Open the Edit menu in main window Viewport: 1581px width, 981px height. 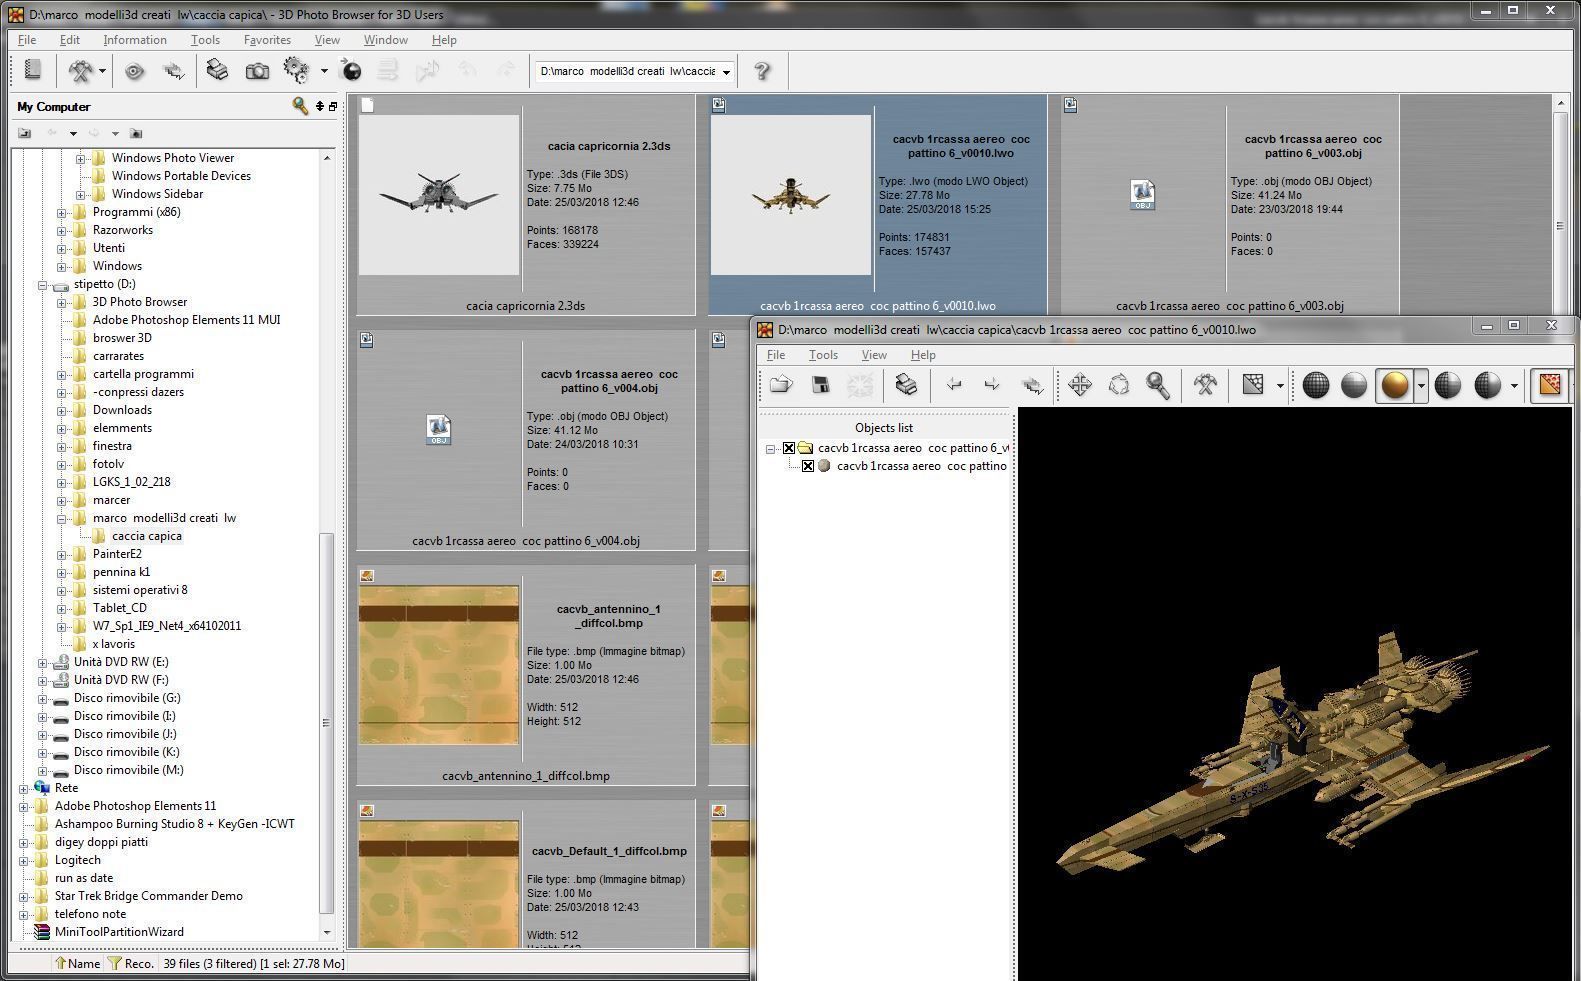(x=69, y=40)
